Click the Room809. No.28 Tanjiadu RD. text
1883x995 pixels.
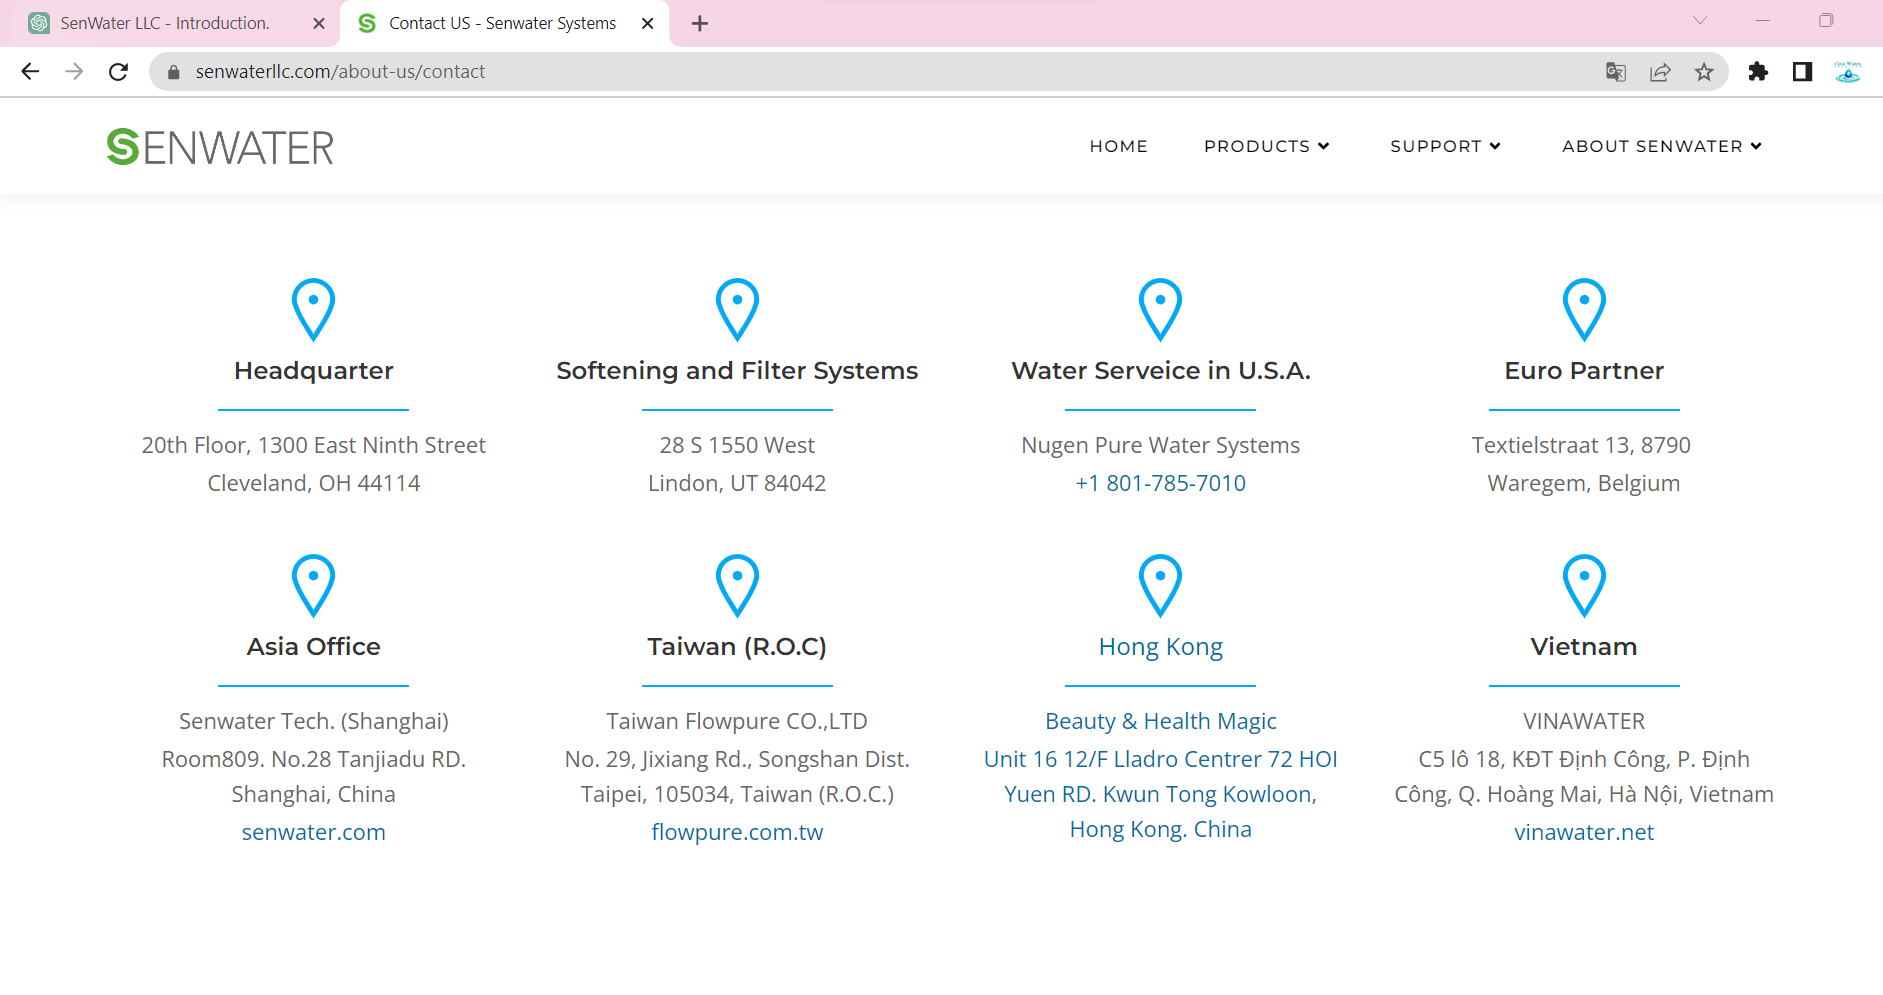coord(314,759)
